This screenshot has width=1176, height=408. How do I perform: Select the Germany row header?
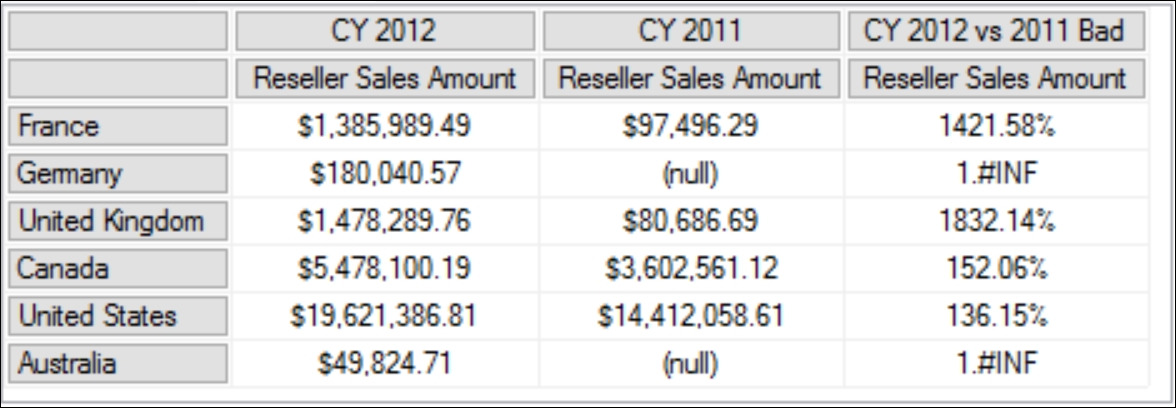pos(118,173)
